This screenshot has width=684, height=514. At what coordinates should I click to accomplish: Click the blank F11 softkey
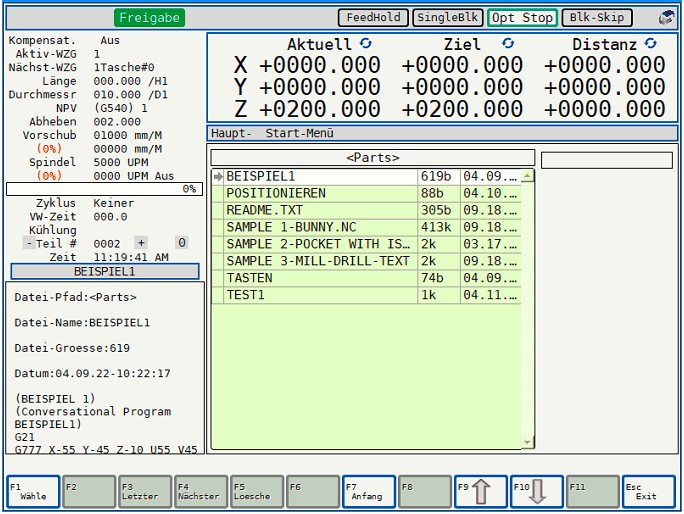click(593, 491)
